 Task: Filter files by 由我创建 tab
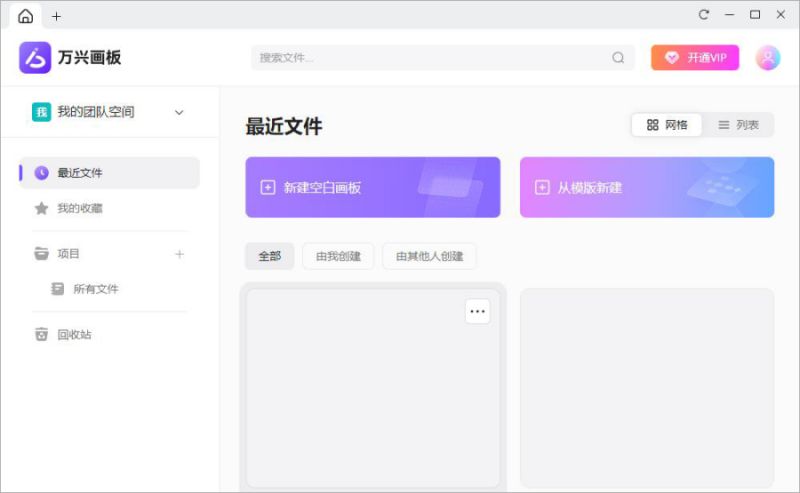coord(338,256)
